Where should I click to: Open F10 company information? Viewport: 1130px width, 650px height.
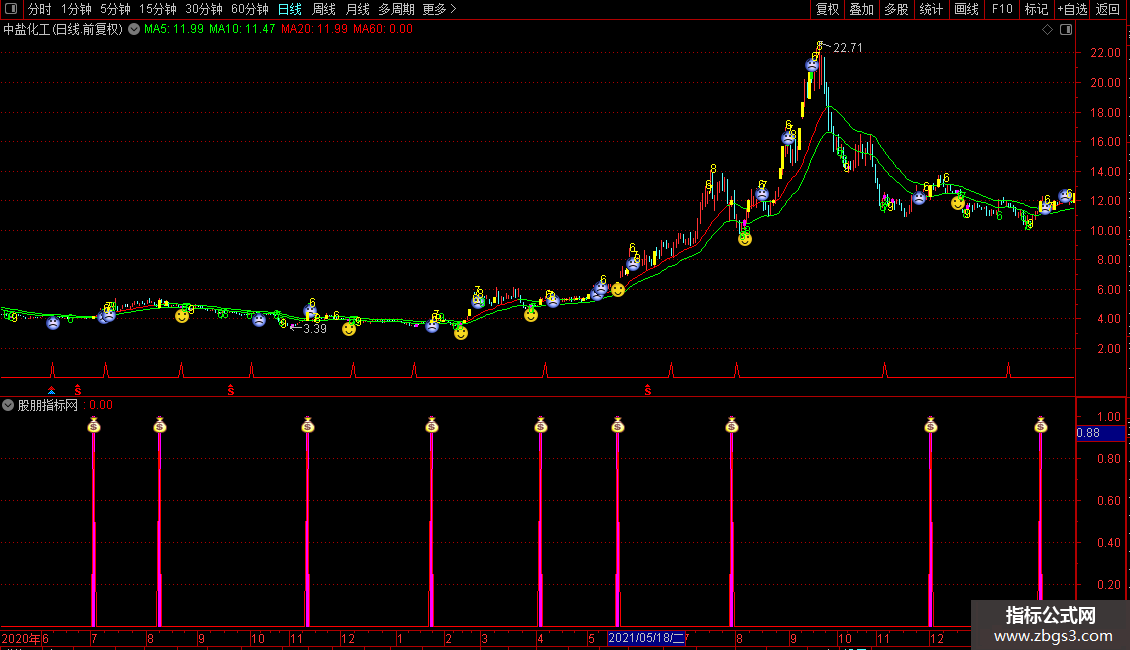(1002, 9)
